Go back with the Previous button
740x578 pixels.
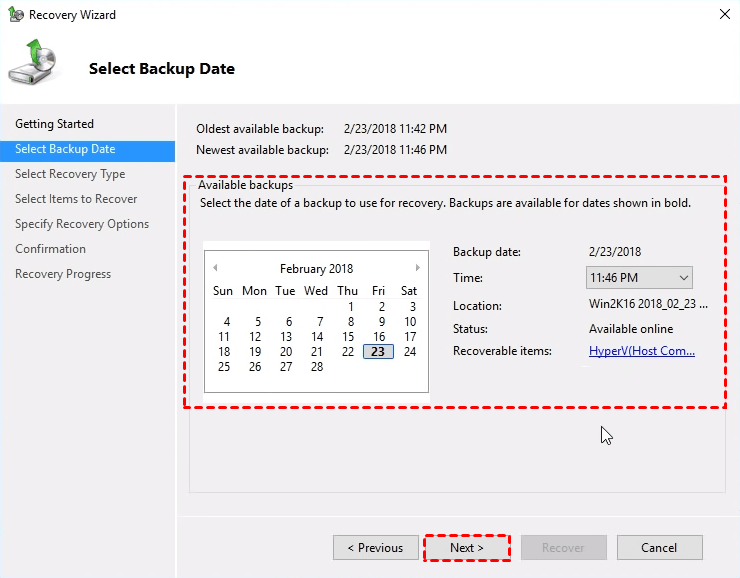tap(376, 548)
